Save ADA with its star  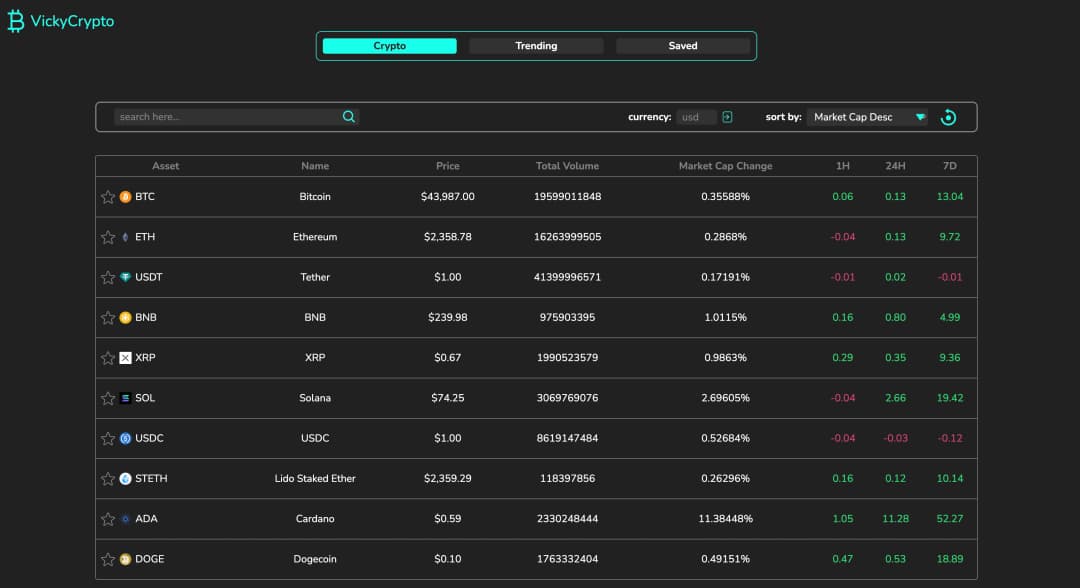[108, 519]
